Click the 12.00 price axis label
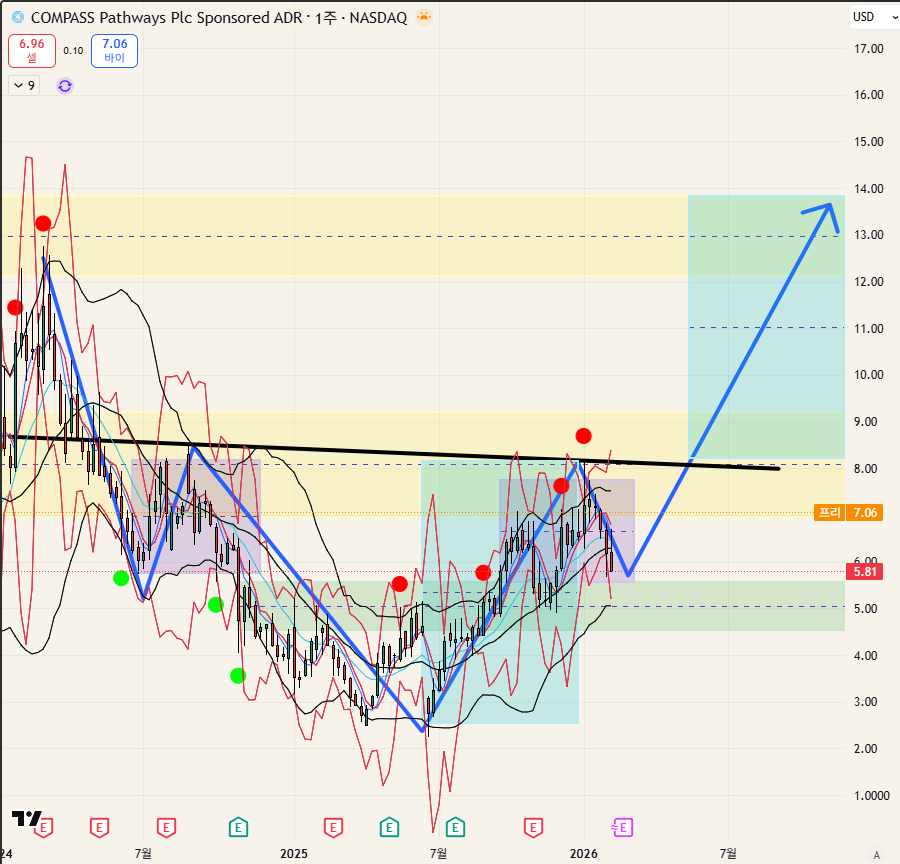The height and width of the screenshot is (864, 900). (x=868, y=282)
